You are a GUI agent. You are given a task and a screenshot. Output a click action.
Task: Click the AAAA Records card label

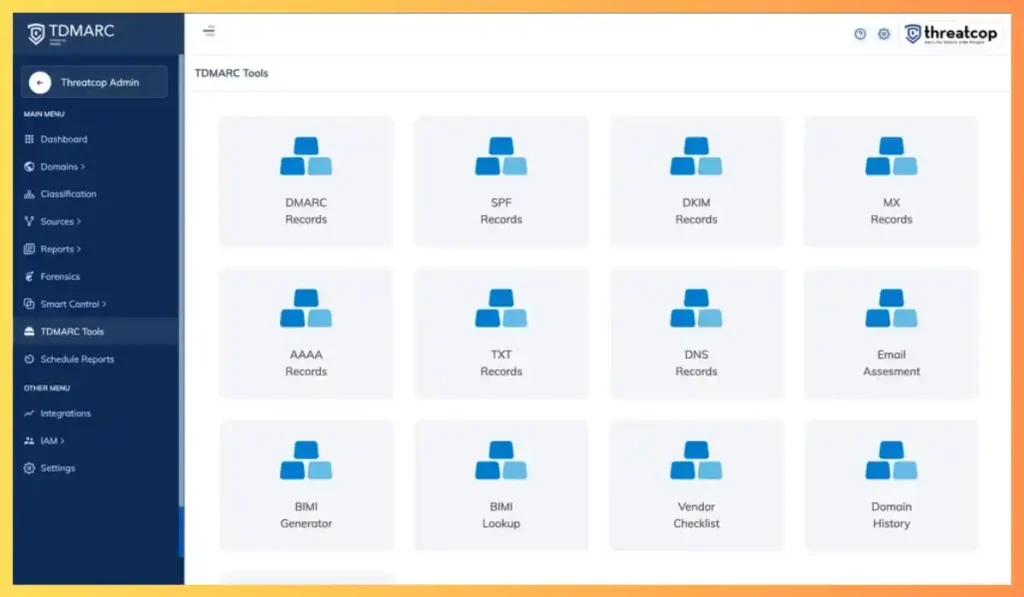tap(306, 363)
